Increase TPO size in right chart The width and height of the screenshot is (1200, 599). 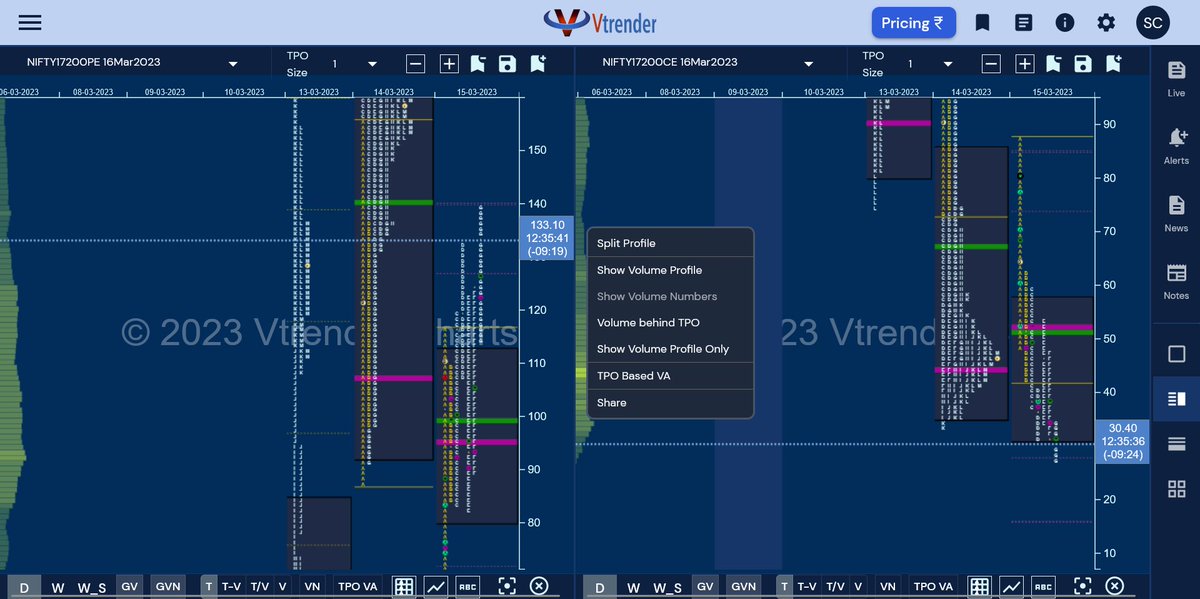click(x=1024, y=64)
